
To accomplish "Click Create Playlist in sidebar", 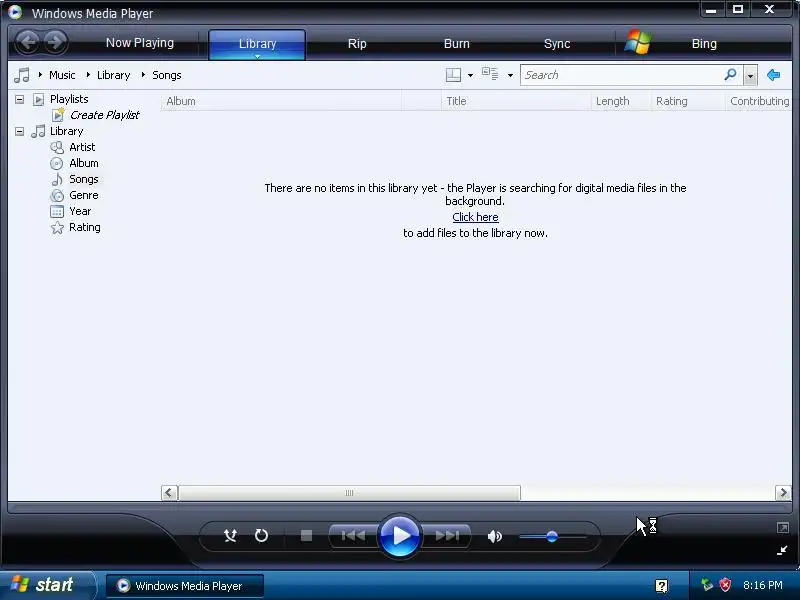I will (105, 115).
